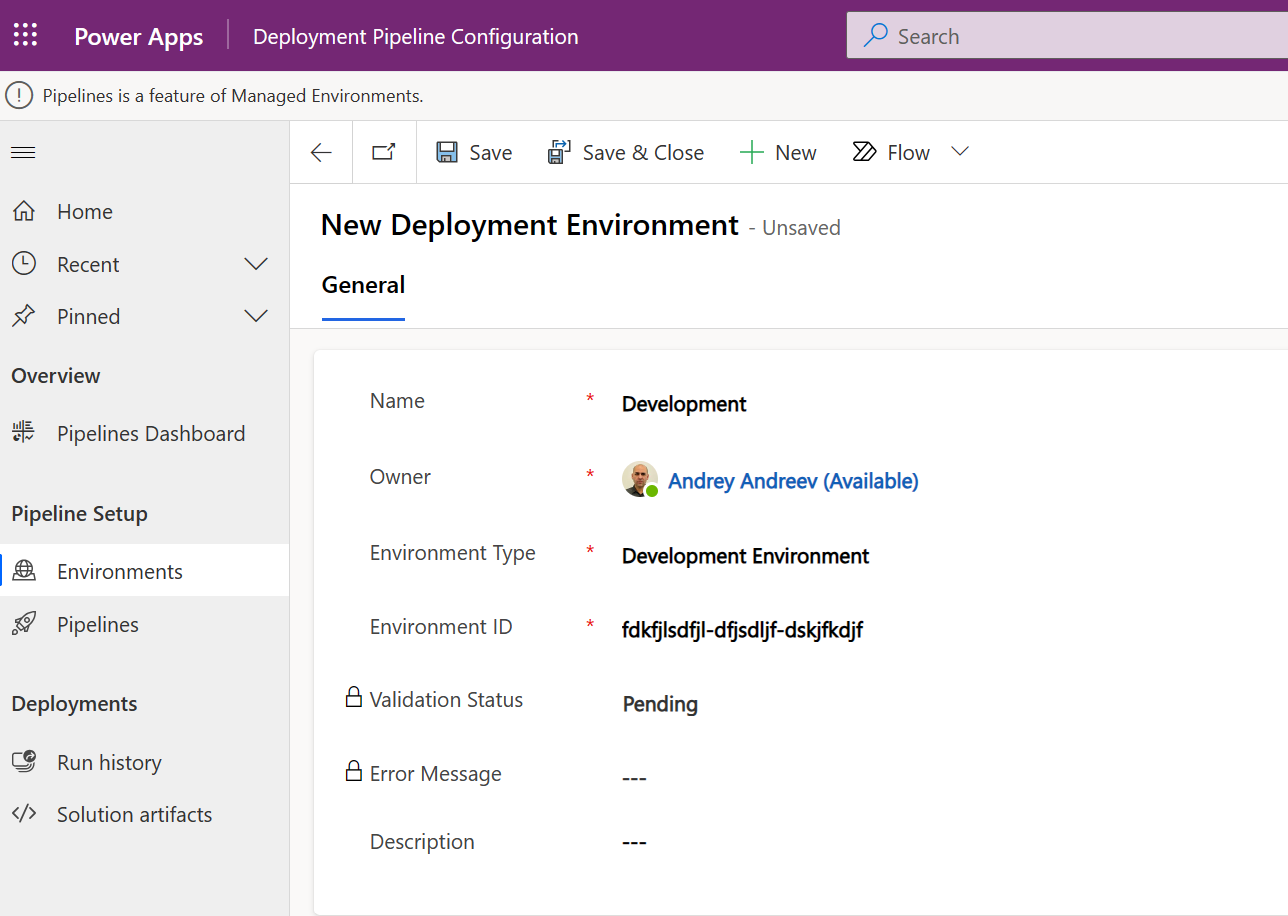Click the Save button
This screenshot has height=916, width=1288.
(474, 152)
